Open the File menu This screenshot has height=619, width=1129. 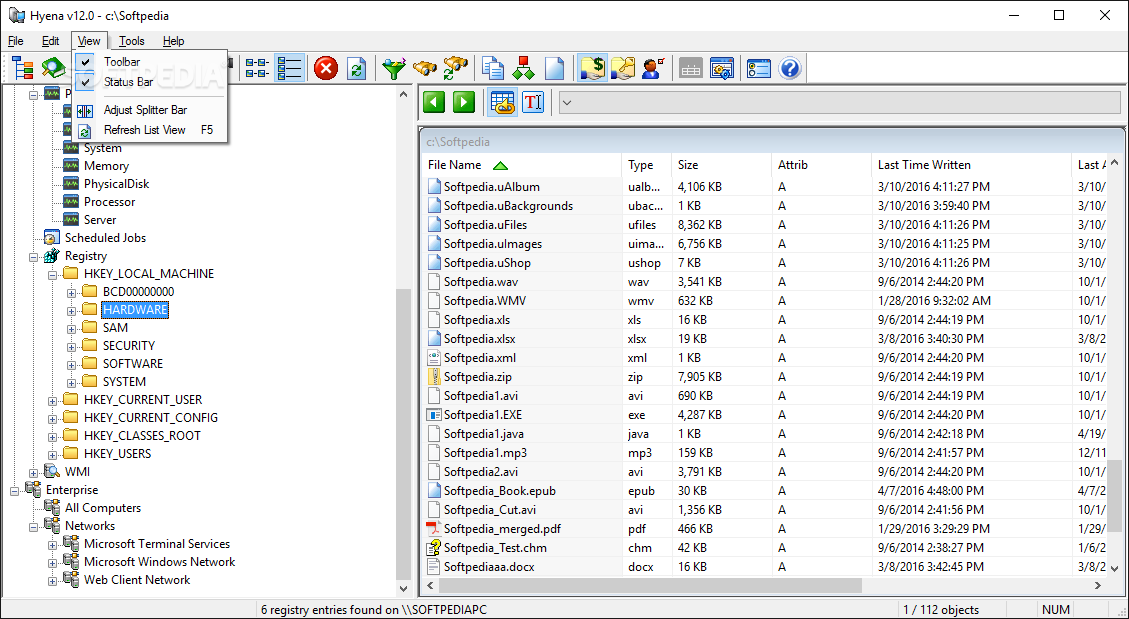point(16,41)
